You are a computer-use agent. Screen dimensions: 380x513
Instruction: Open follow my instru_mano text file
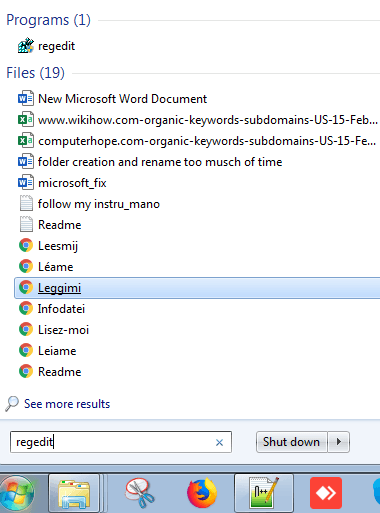point(99,204)
